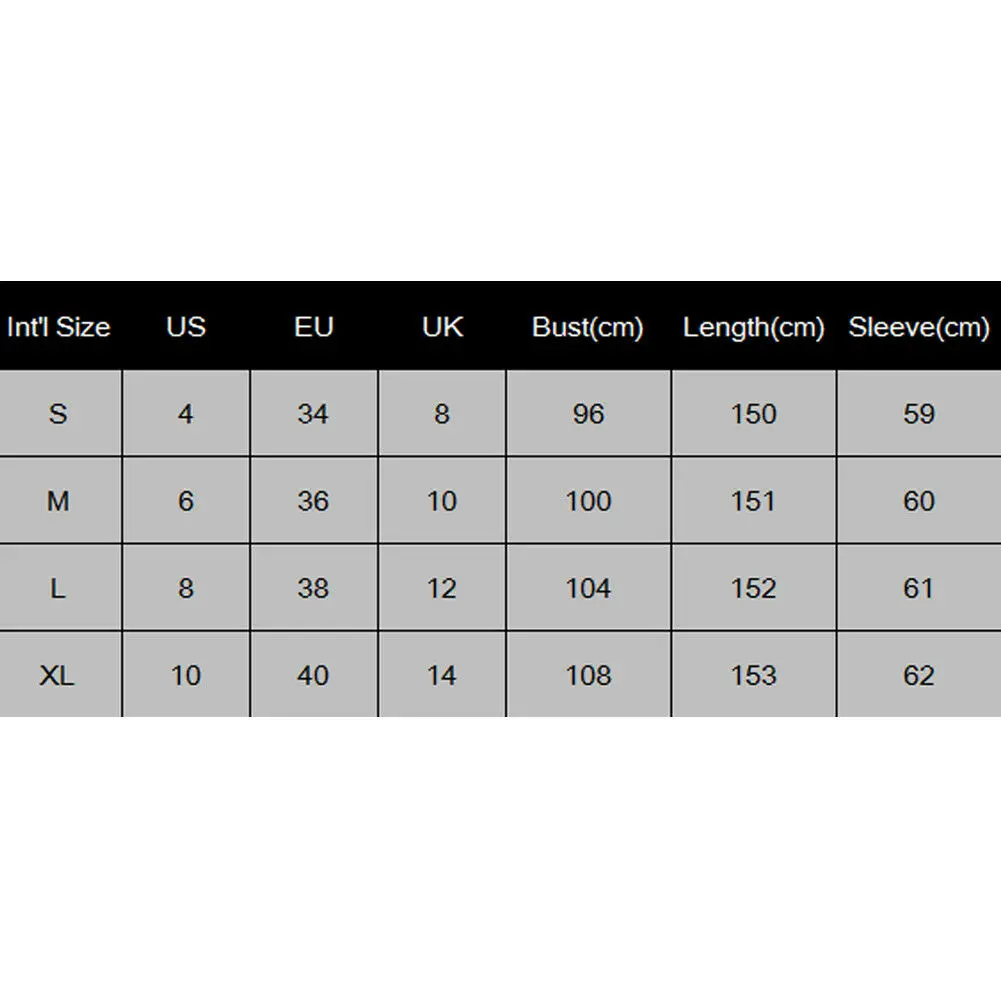Select the S size row label
Viewport: 1001px width, 1001px height.
(58, 414)
